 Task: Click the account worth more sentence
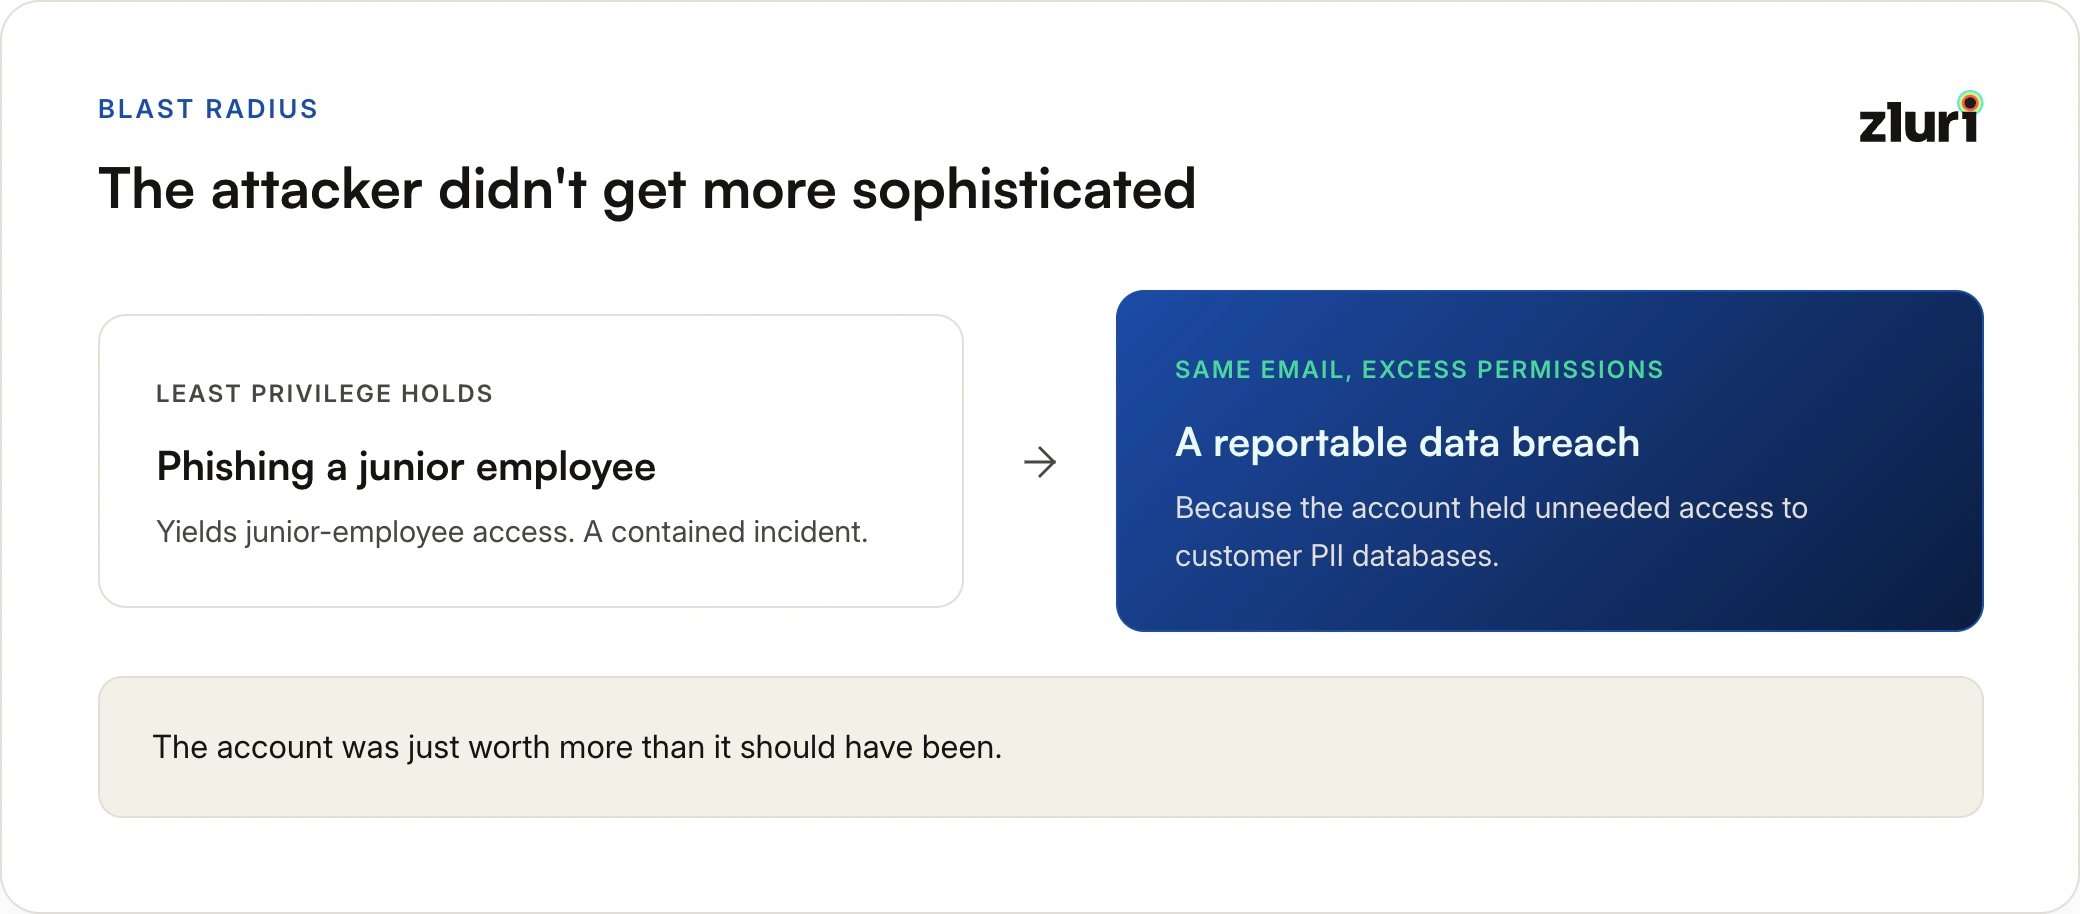(x=577, y=748)
